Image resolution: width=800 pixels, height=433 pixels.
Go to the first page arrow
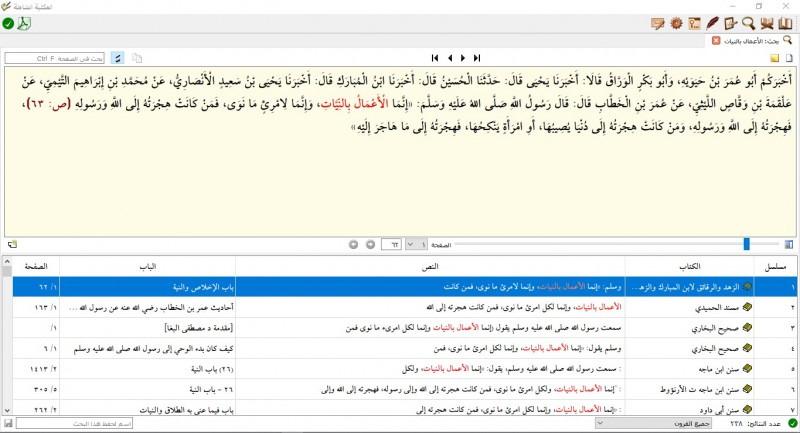click(x=435, y=58)
